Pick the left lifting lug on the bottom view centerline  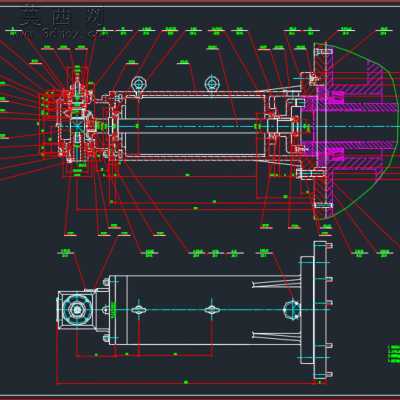click(138, 310)
